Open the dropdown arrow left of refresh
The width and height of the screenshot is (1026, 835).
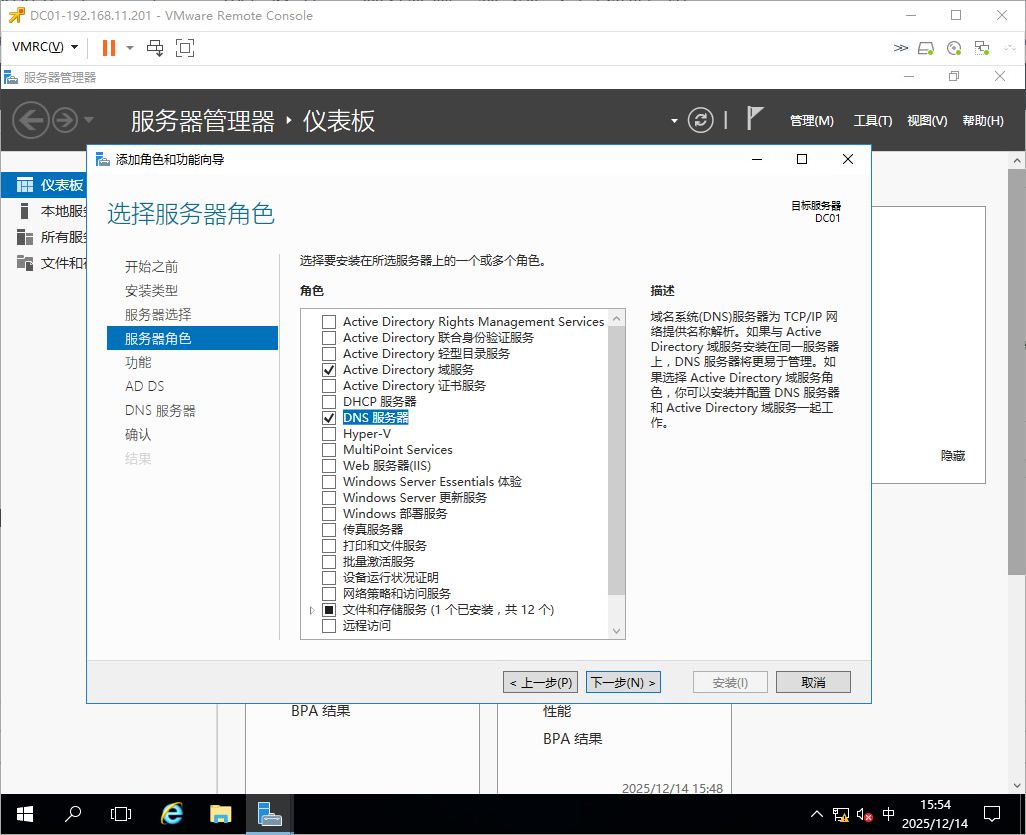pos(674,121)
